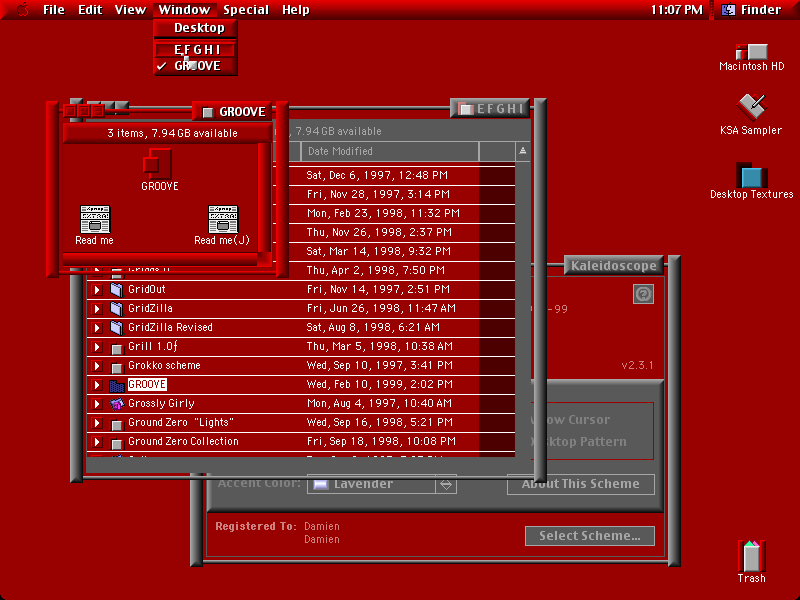The image size is (800, 600).
Task: Click the "Grill 1.0f" file name
Action: point(153,346)
